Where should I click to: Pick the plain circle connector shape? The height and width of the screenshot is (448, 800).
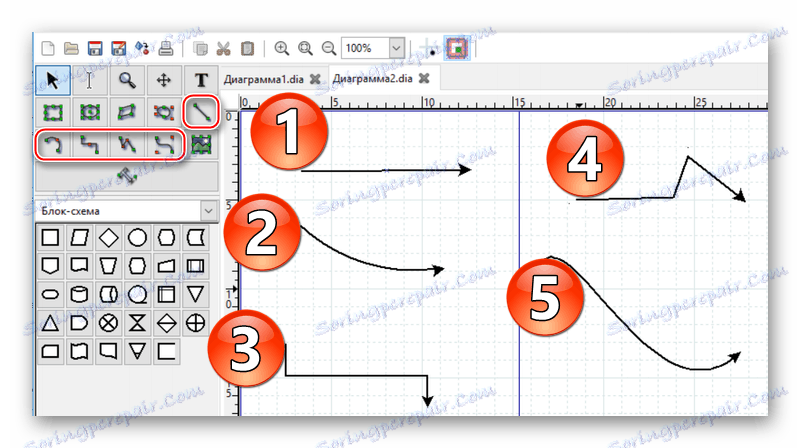tap(137, 237)
